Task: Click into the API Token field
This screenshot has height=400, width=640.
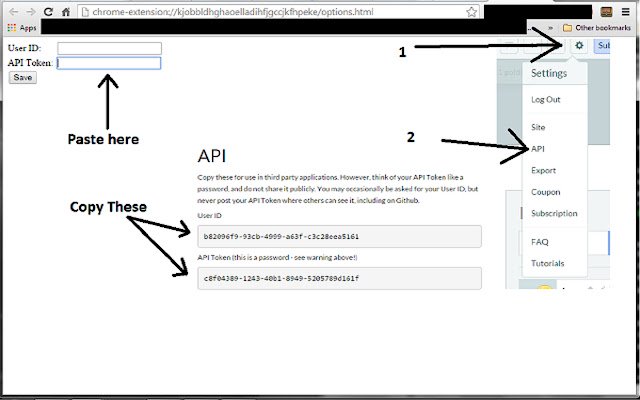Action: pyautogui.click(x=109, y=63)
